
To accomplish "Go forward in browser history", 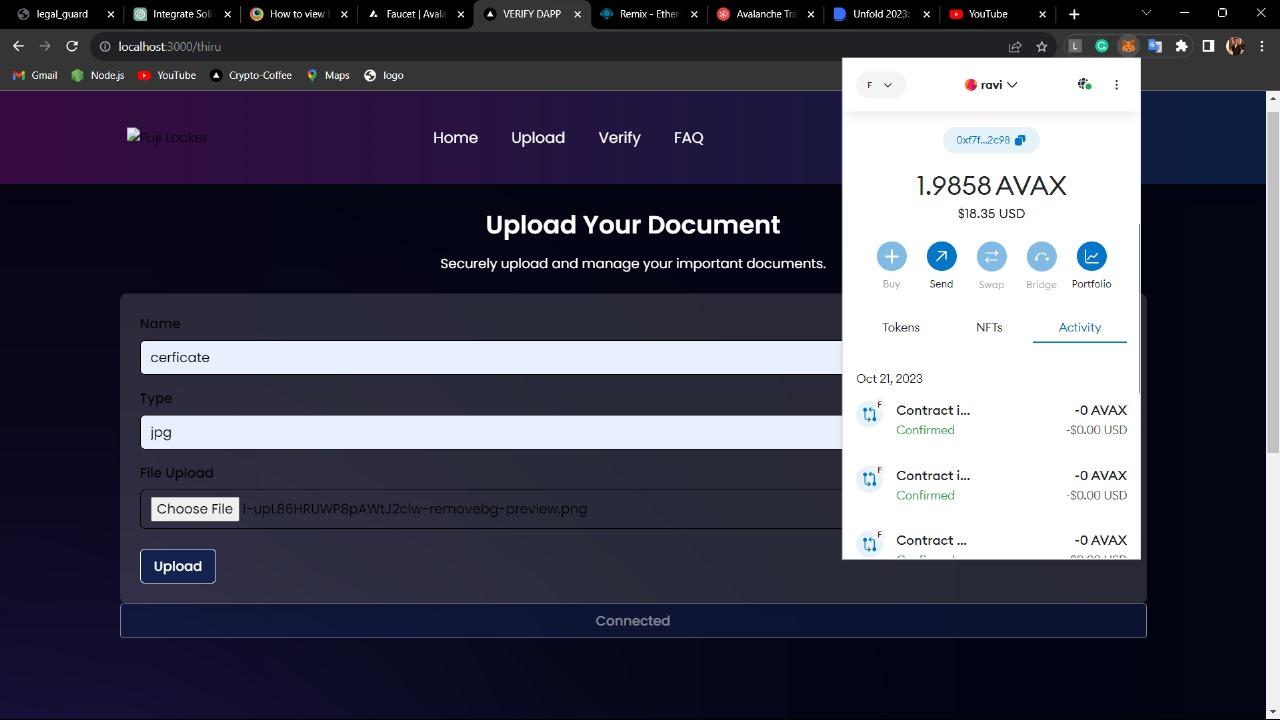I will pos(45,46).
